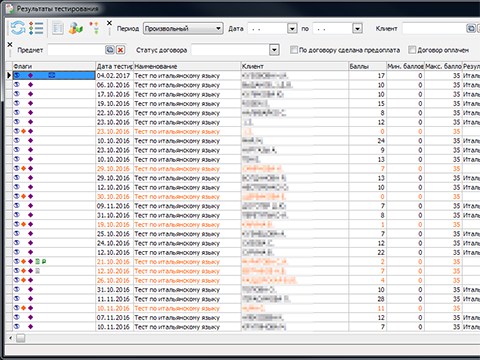Click the eye flag in 21.10.2016 row
480x360 pixels.
17,262
